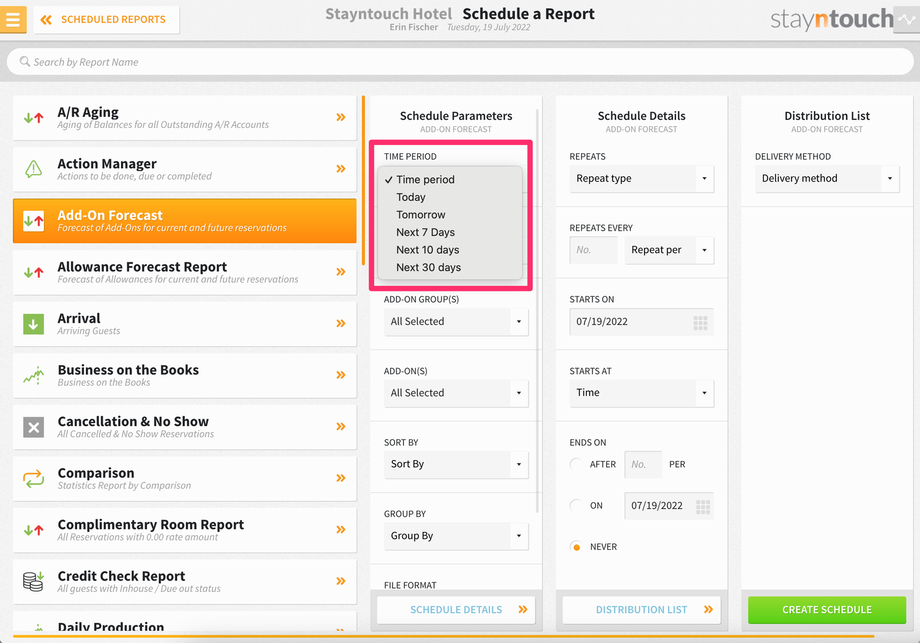Choose Next 7 Days option

450,232
